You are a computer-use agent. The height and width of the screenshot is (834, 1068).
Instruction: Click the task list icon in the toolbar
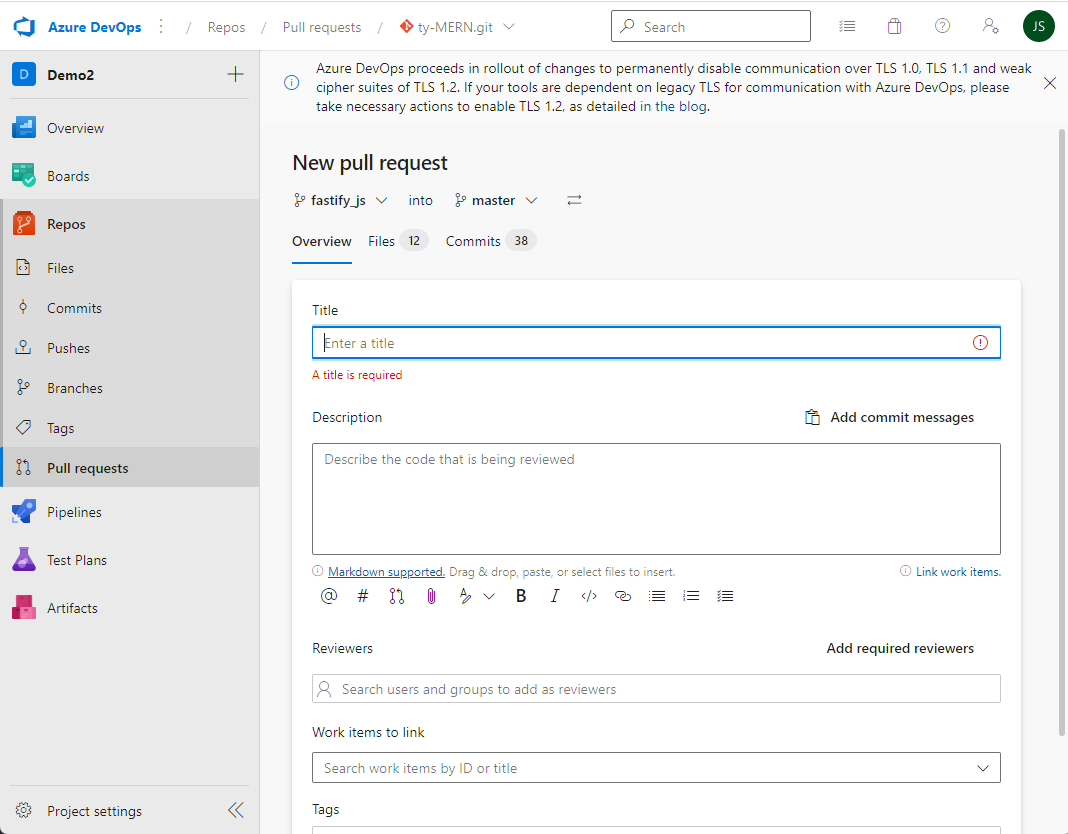725,596
